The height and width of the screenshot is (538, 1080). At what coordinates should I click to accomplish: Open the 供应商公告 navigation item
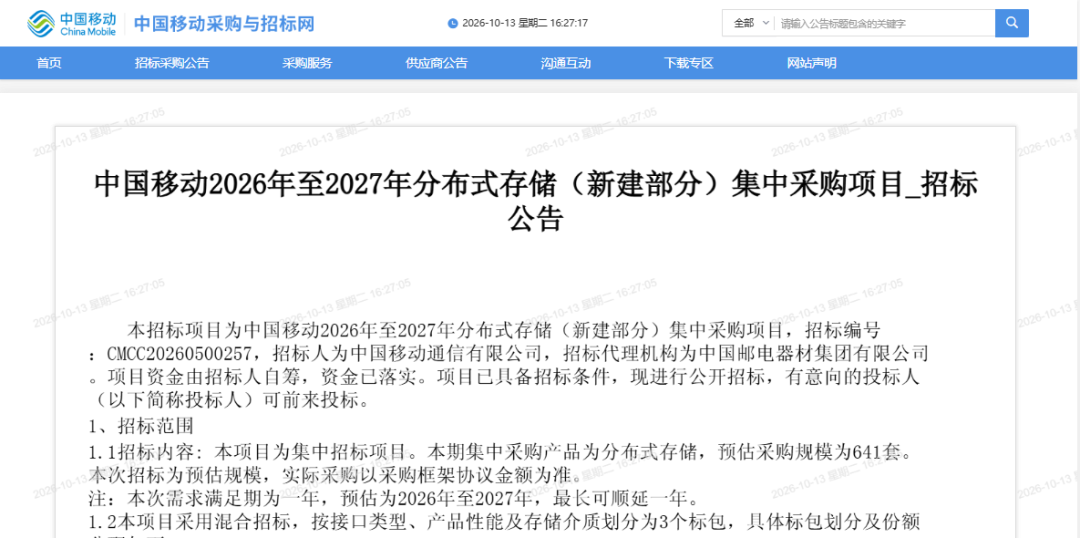[x=437, y=63]
